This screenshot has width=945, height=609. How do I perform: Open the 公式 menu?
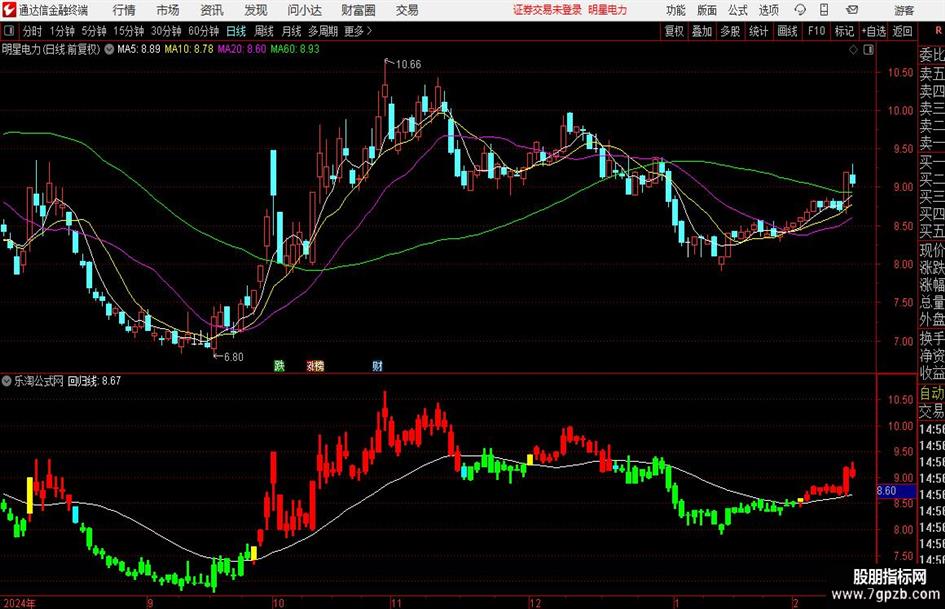point(738,10)
